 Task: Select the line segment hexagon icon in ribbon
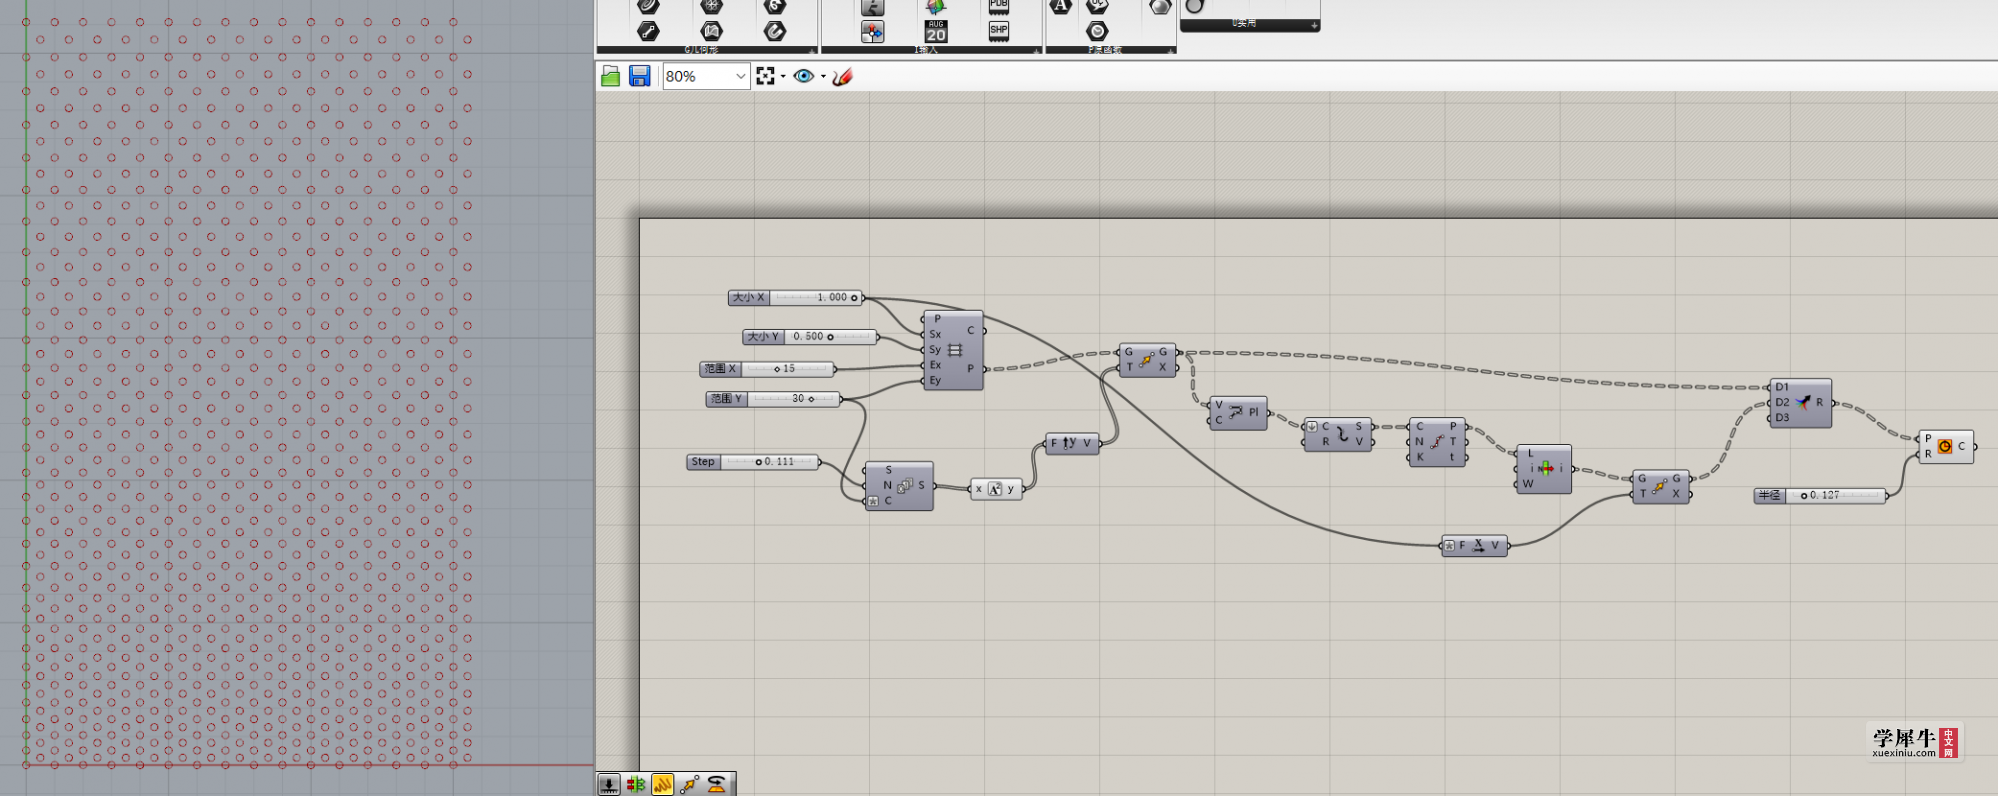pyautogui.click(x=648, y=31)
